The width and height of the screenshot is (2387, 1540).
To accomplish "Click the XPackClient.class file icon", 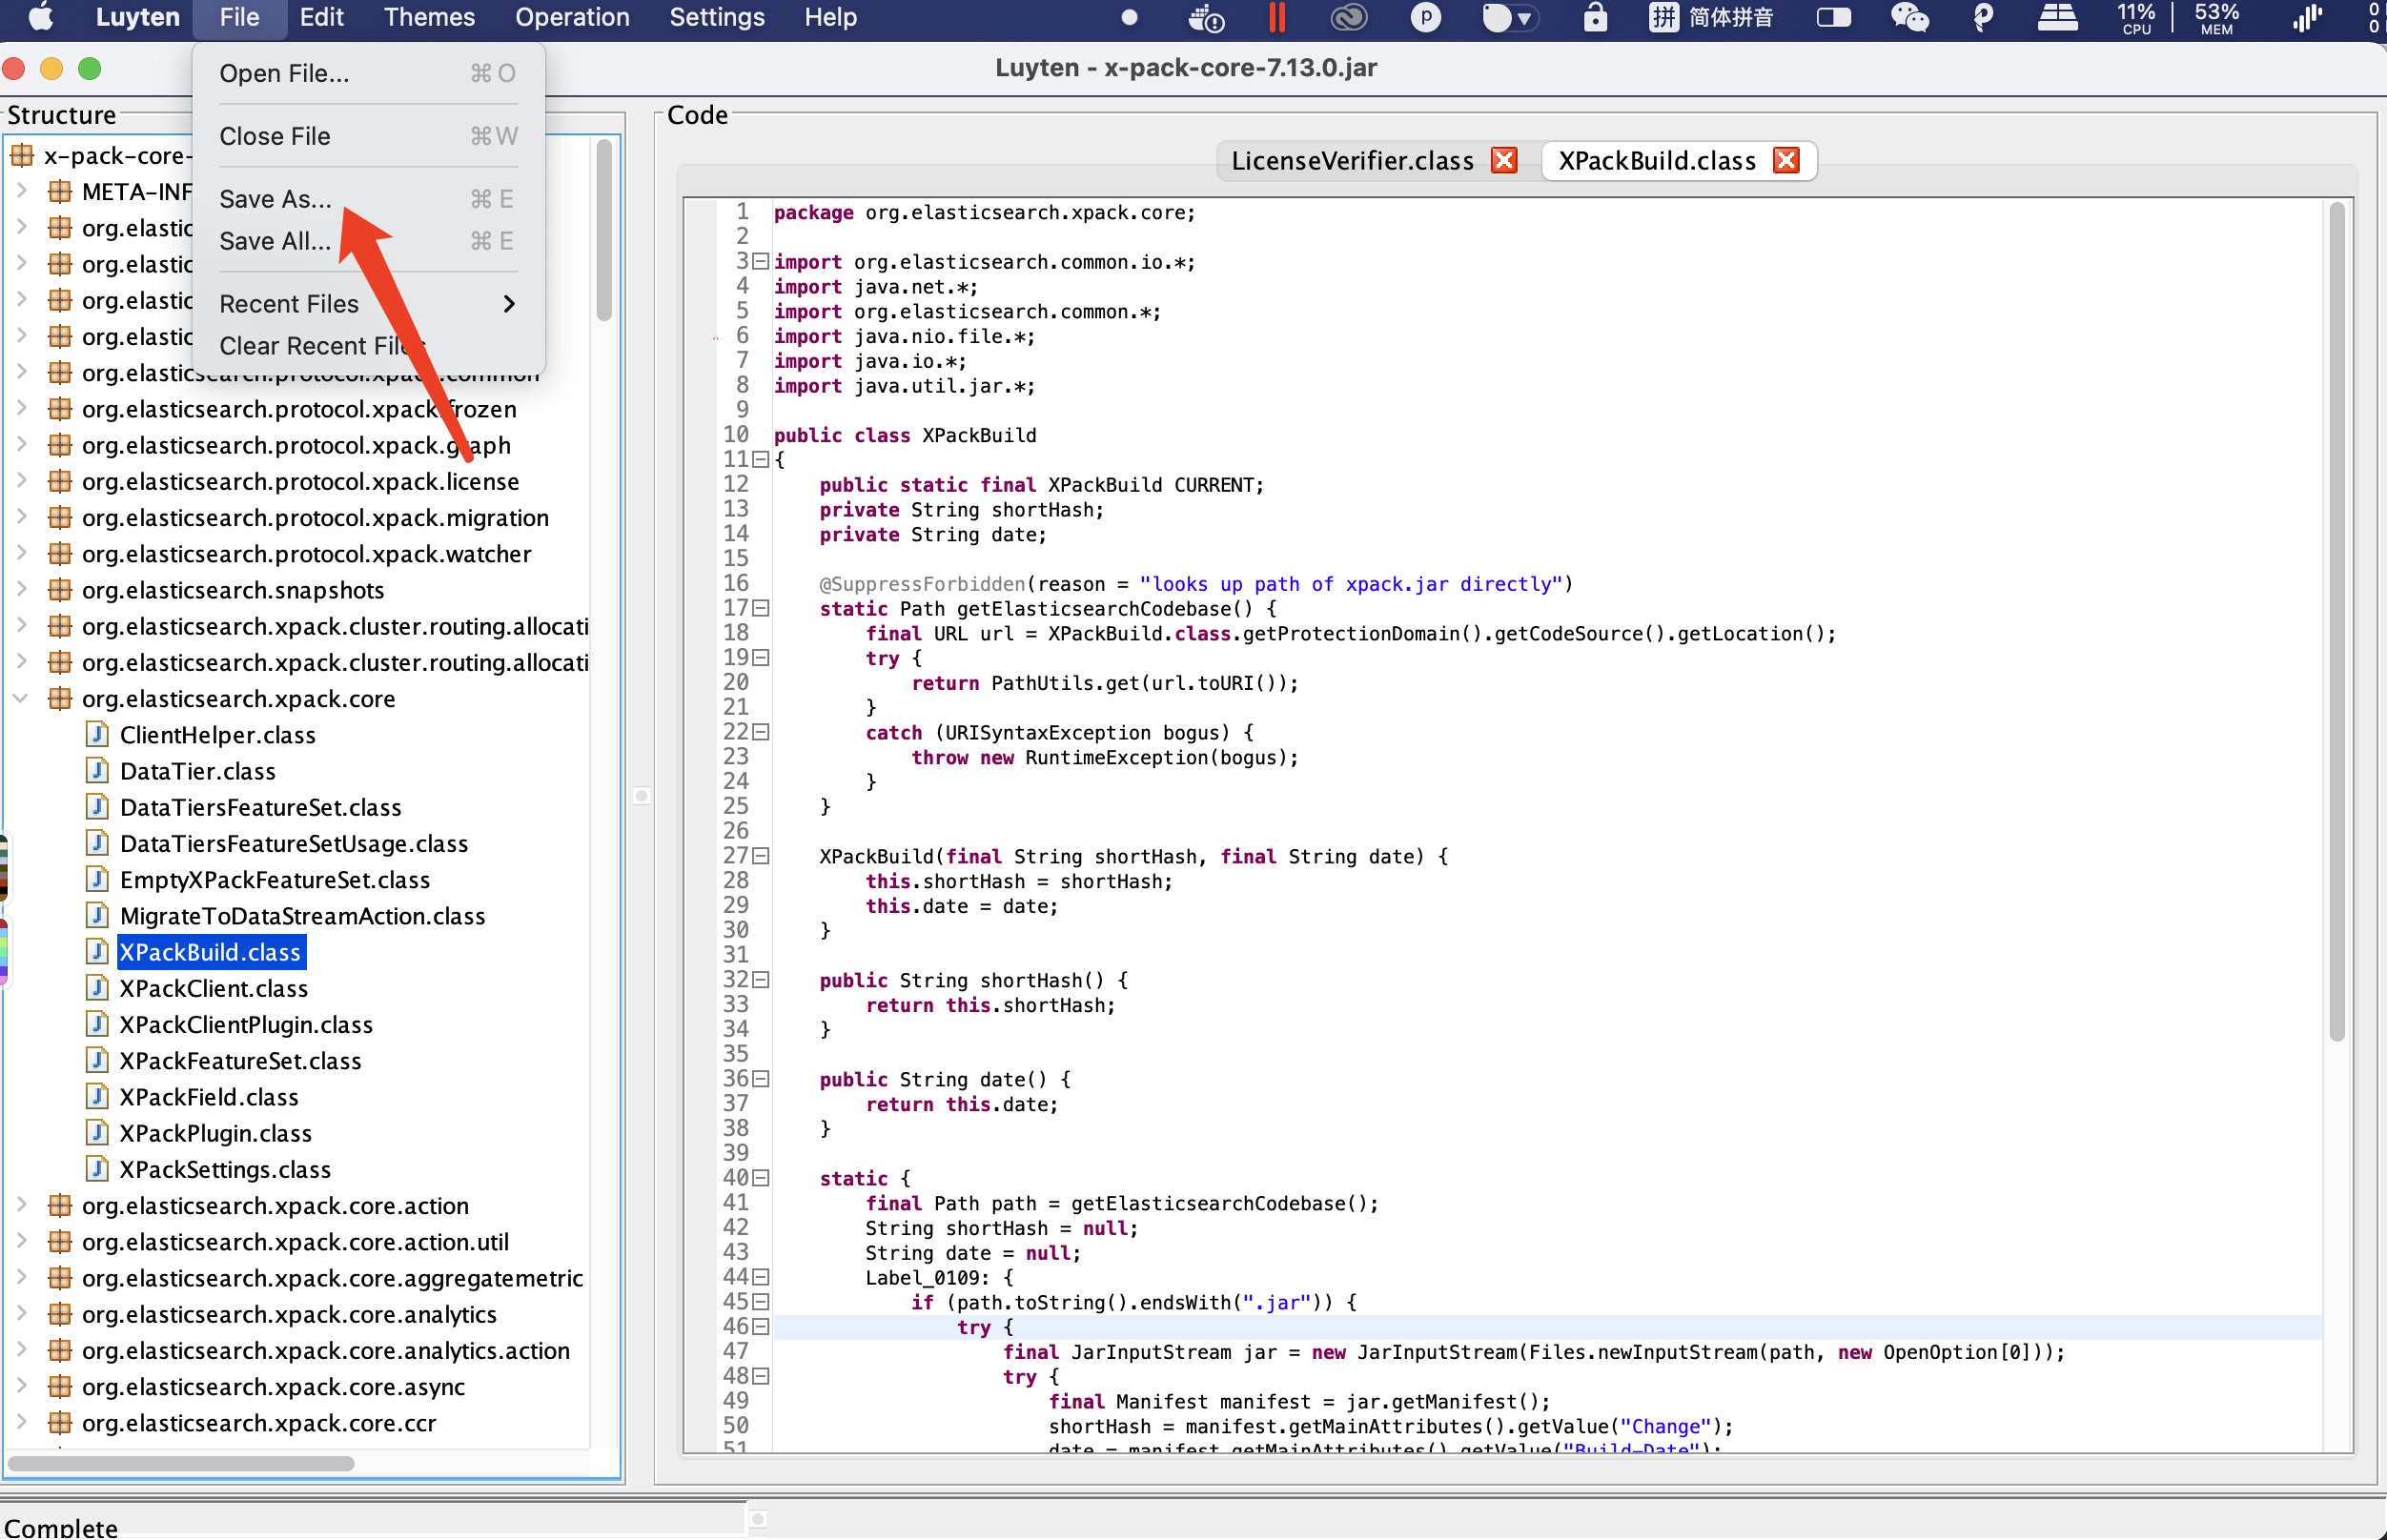I will point(97,988).
